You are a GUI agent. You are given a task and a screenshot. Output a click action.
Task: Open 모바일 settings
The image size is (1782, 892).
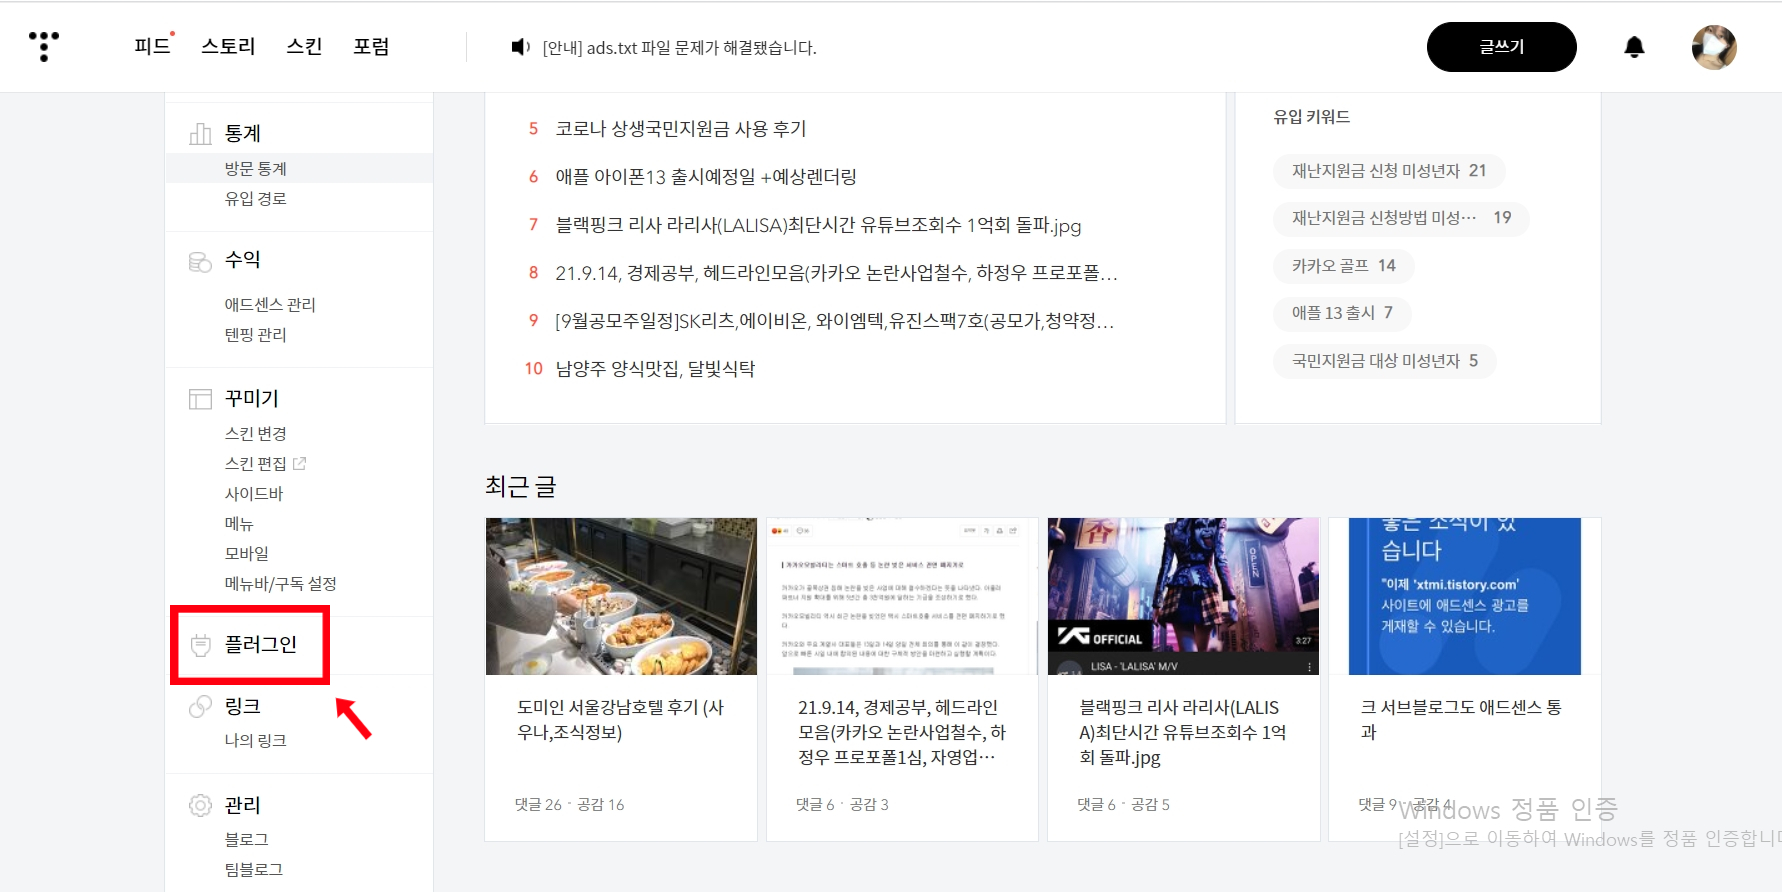[247, 553]
